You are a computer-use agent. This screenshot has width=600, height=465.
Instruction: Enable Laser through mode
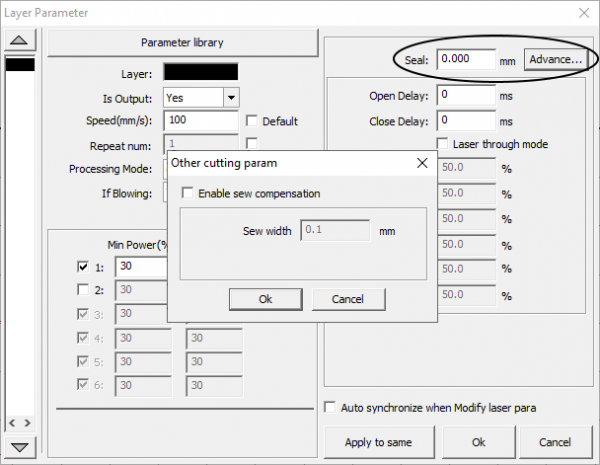443,144
